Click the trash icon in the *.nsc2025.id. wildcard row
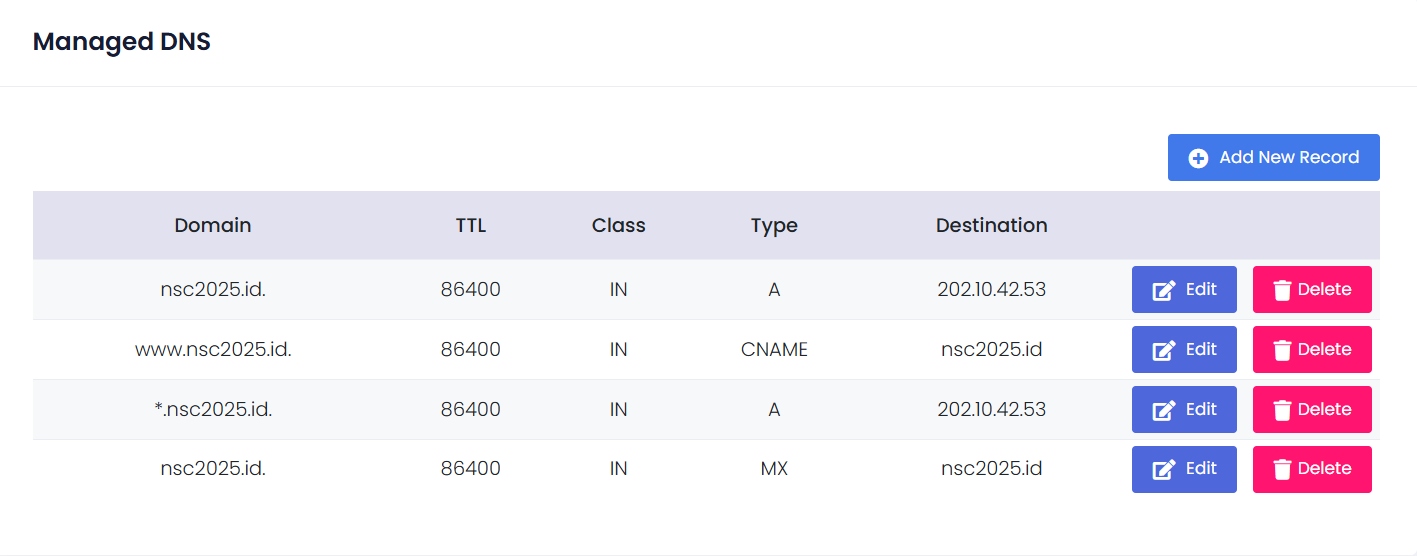Viewport: 1417px width, 556px height. pos(1282,410)
